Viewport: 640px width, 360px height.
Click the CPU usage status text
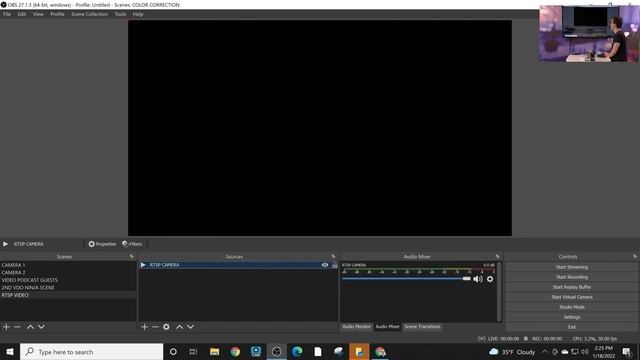click(595, 339)
